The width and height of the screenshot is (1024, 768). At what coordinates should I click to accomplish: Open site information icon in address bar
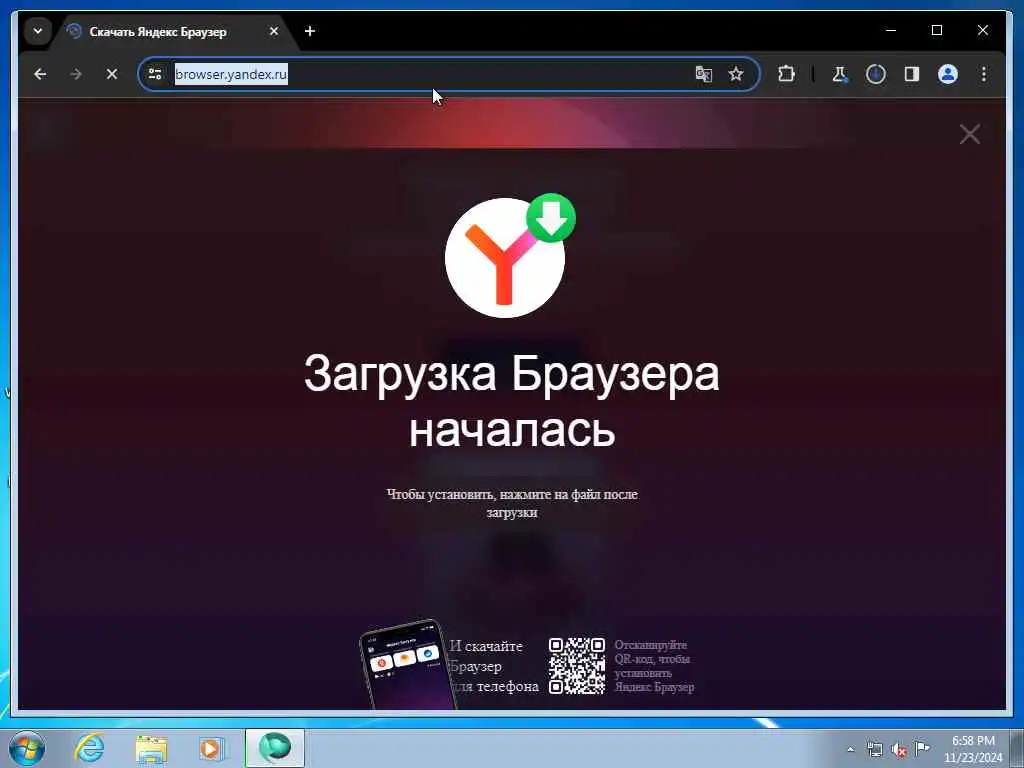[155, 74]
